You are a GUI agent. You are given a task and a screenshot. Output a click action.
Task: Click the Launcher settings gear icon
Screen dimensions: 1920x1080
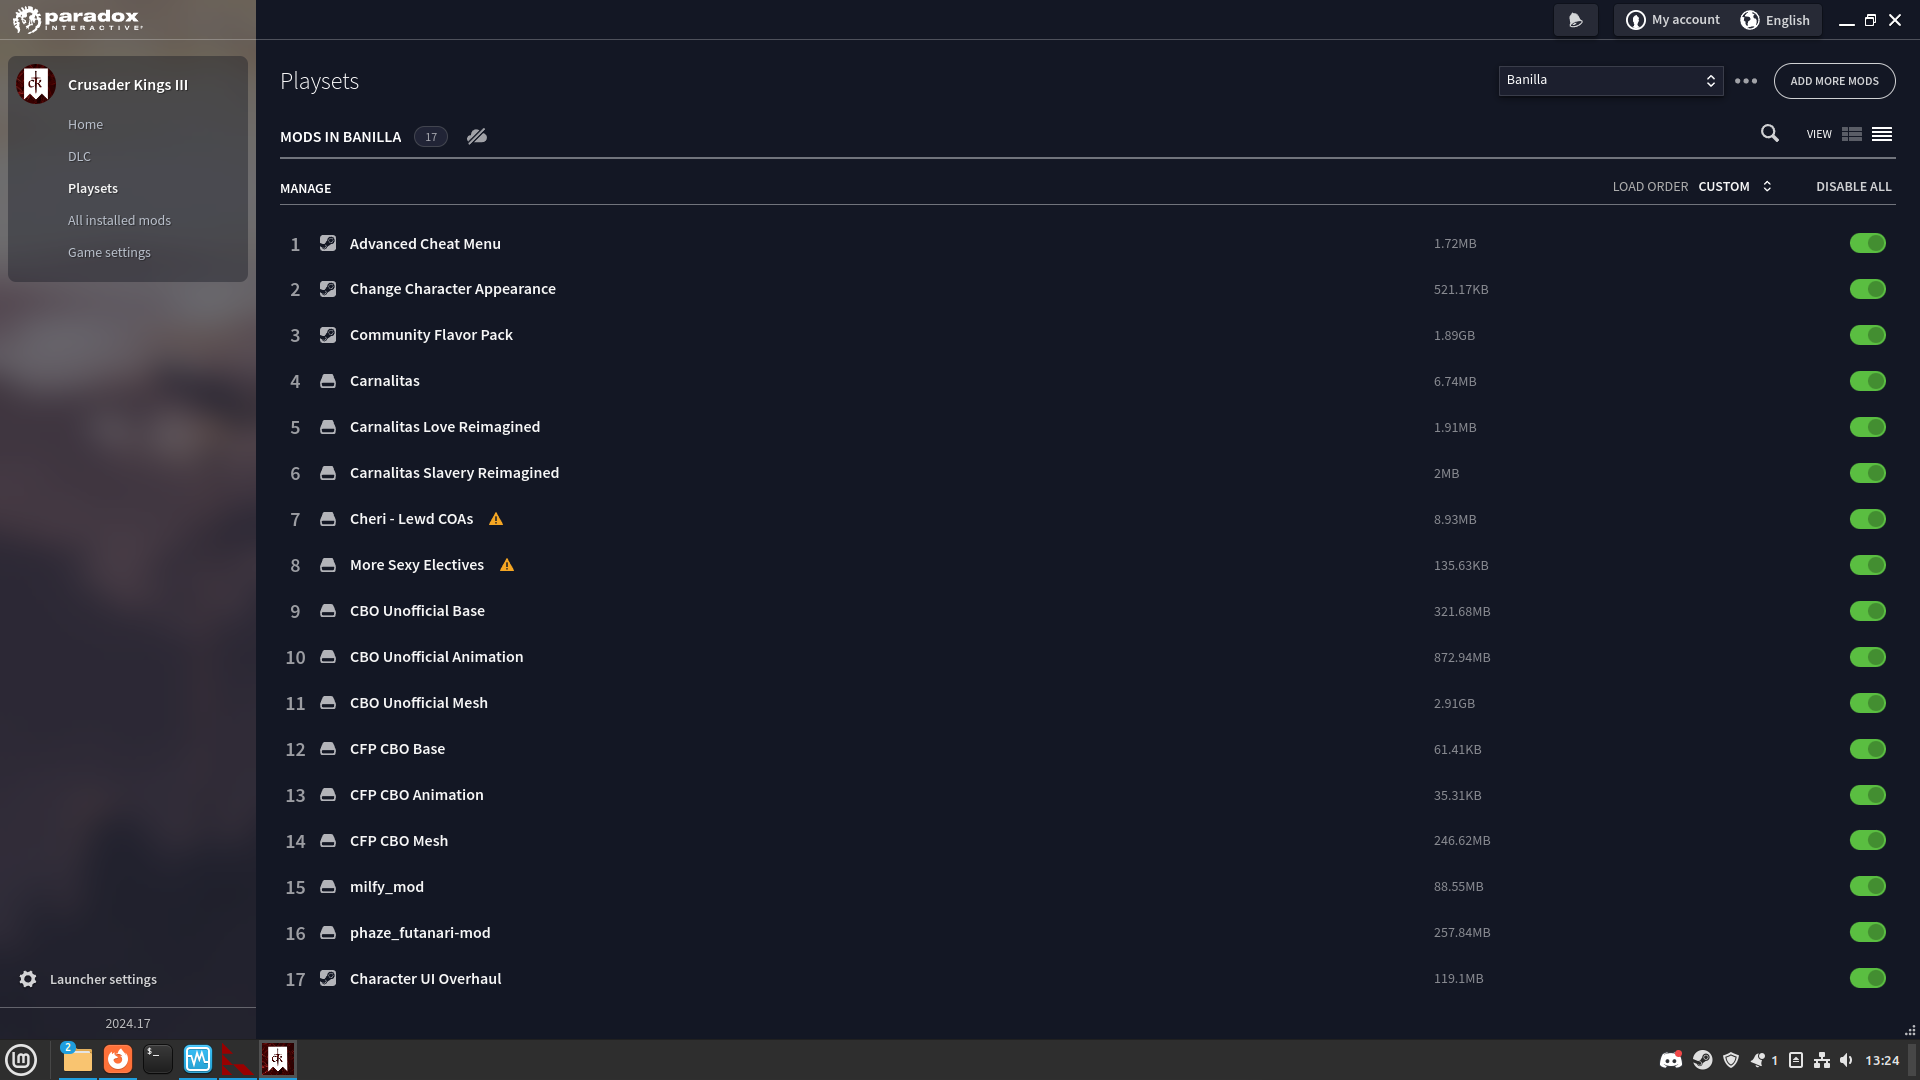(x=28, y=979)
